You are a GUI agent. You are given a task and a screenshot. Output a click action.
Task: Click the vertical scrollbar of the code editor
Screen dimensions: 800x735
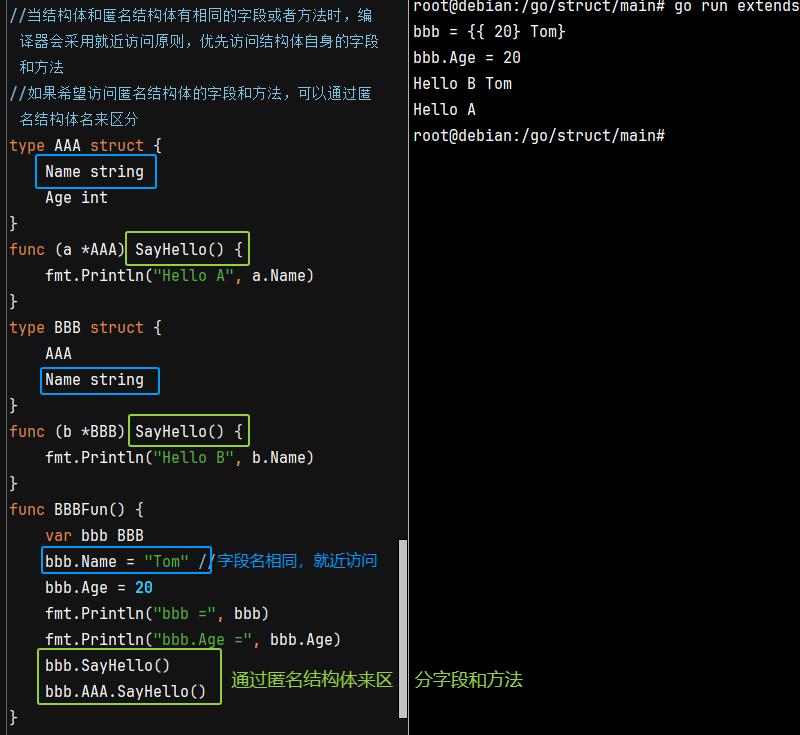(x=403, y=628)
